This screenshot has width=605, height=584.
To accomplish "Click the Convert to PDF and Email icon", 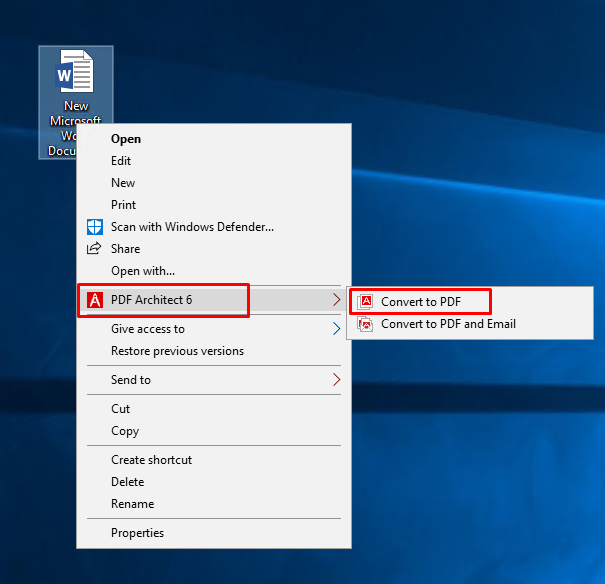I will (x=365, y=324).
